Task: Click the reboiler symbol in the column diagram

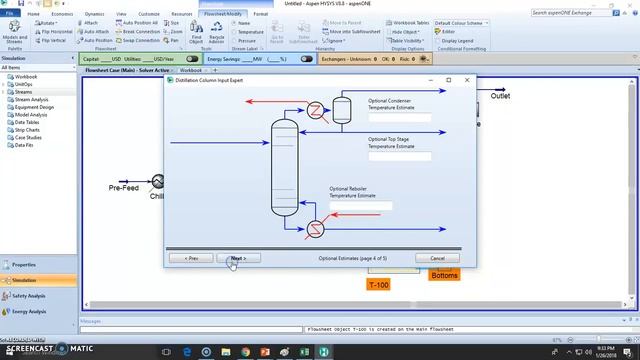Action: click(316, 229)
